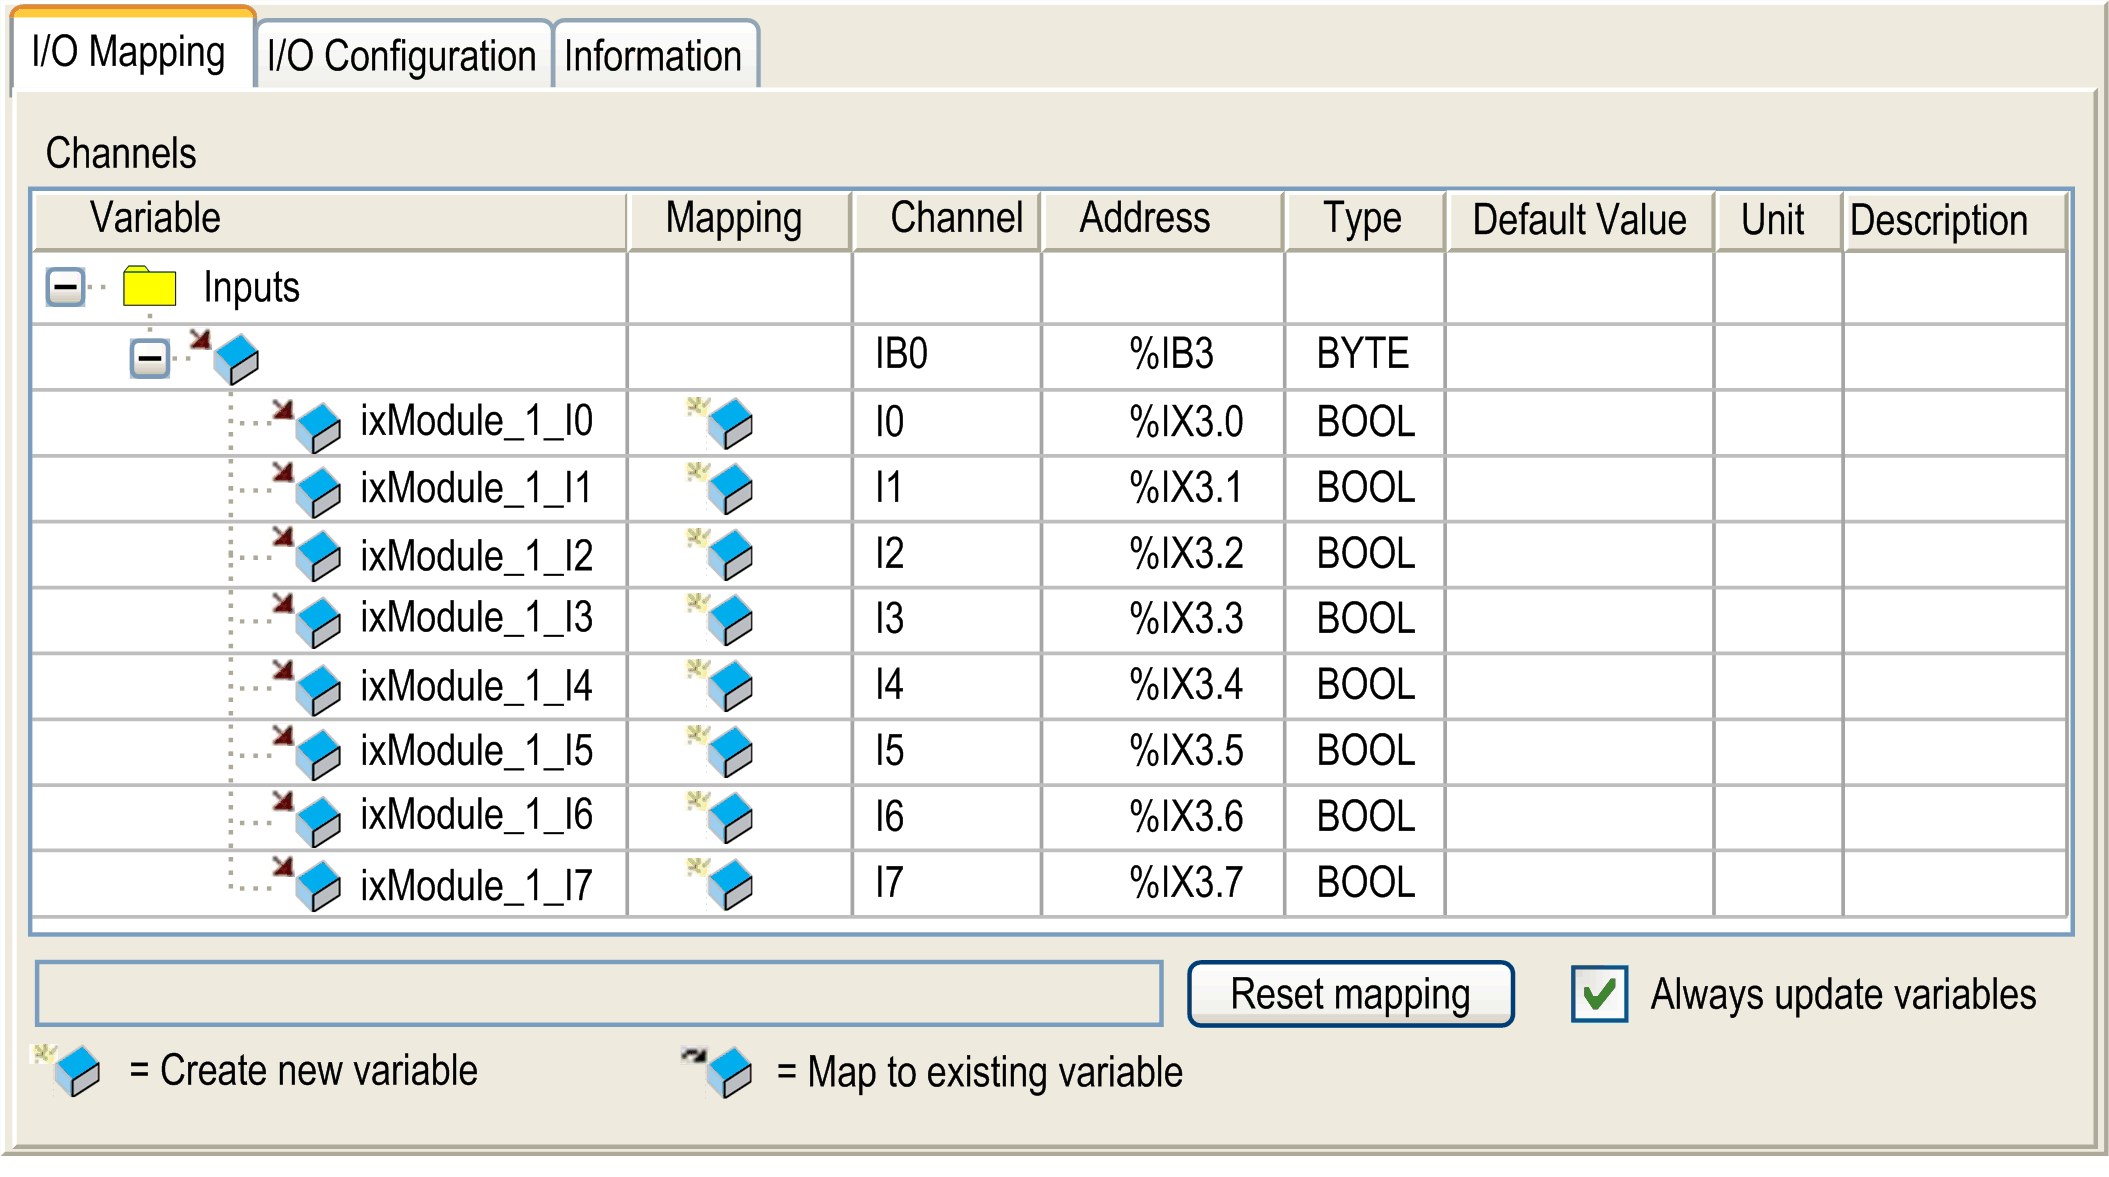Image resolution: width=2109 pixels, height=1177 pixels.
Task: Click the BYTE type cell
Action: click(1365, 355)
